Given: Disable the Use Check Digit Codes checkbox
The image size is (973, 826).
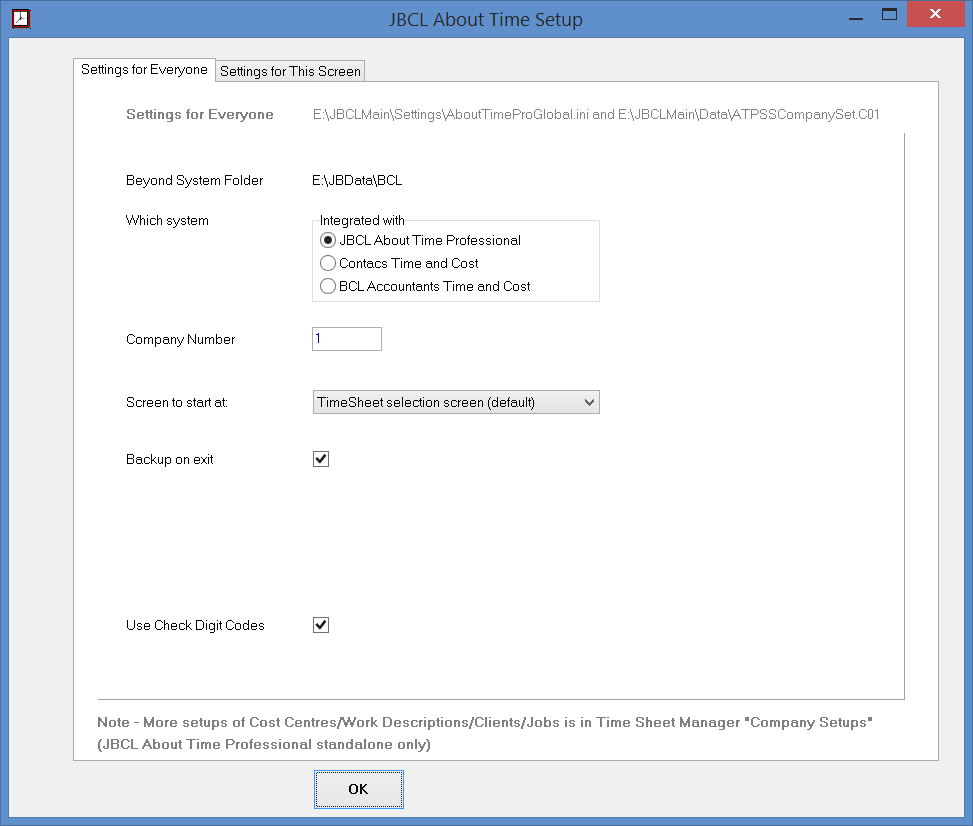Looking at the screenshot, I should pos(321,625).
